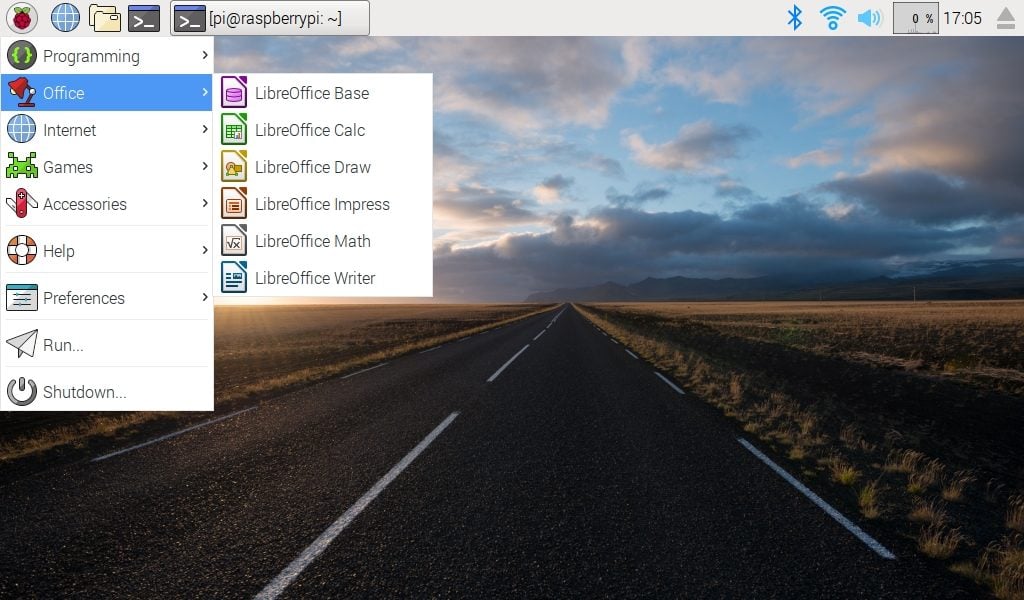1024x600 pixels.
Task: Click the Shutdown... option
Action: click(x=84, y=392)
